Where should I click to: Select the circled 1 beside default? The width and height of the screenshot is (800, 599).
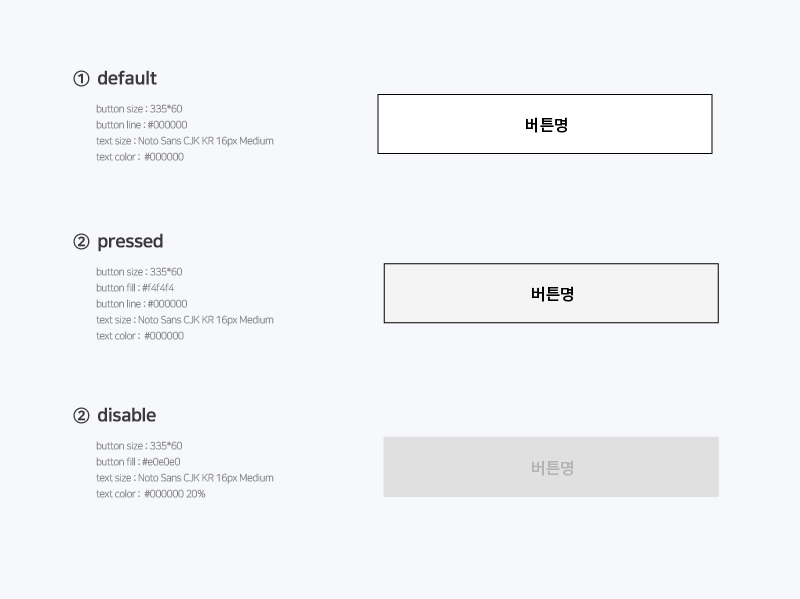(81, 79)
